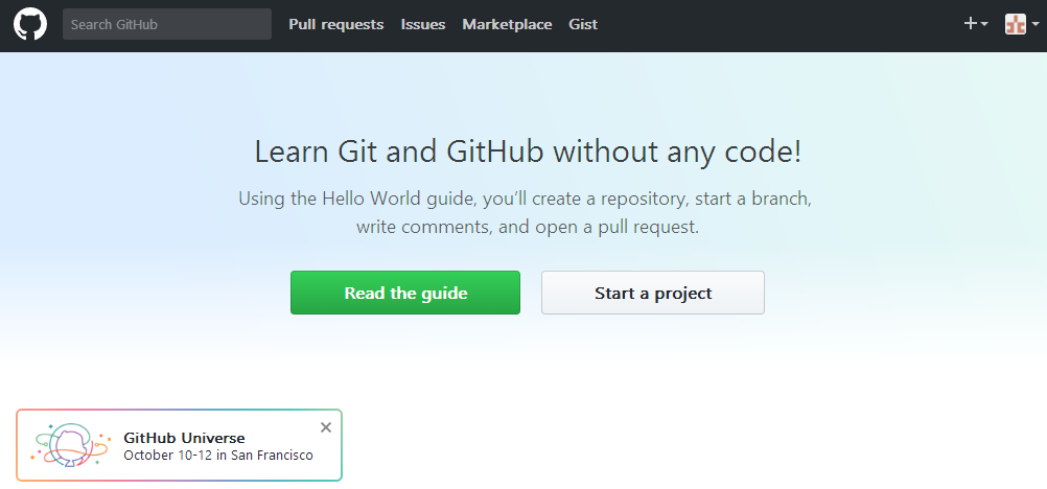Click the Start a project button
This screenshot has height=489, width=1047.
click(653, 293)
